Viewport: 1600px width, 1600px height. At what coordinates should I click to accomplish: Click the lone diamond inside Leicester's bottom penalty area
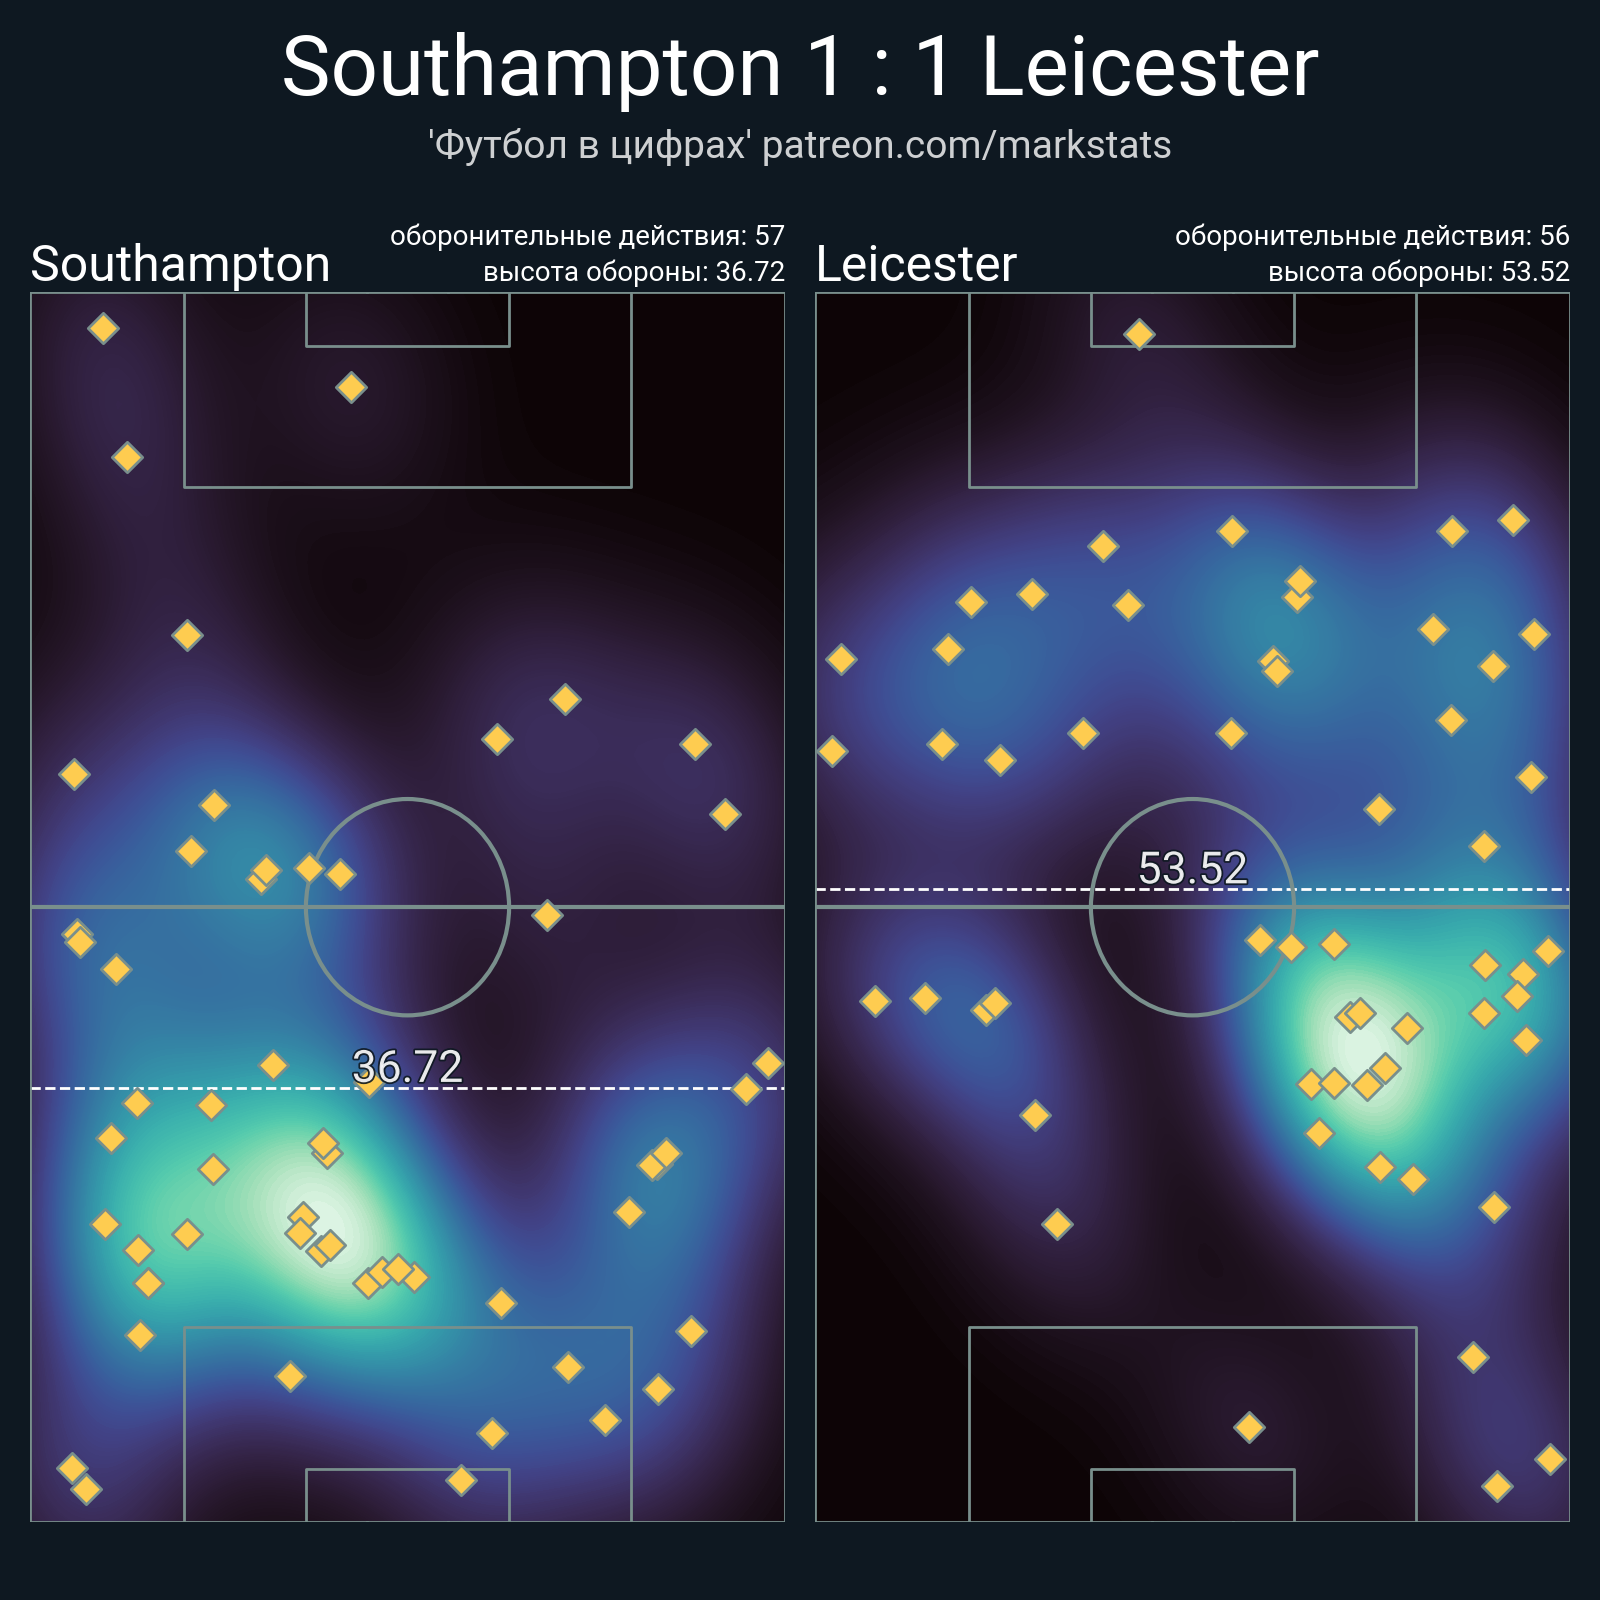1249,1427
